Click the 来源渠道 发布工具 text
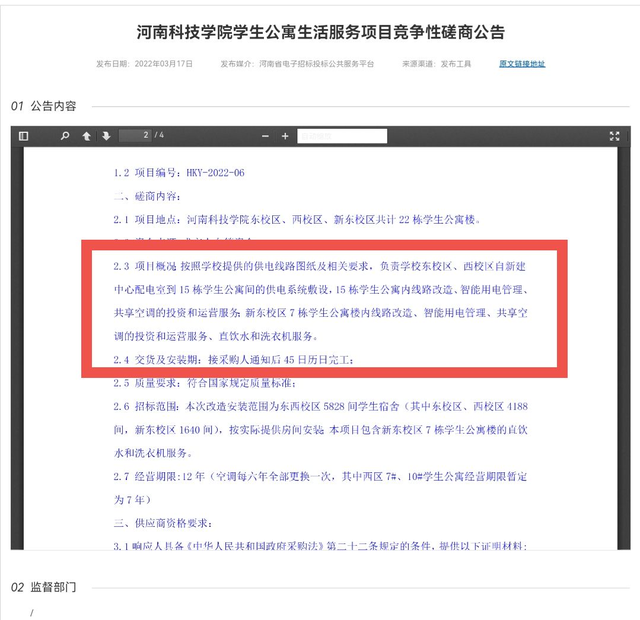This screenshot has width=640, height=620. tap(436, 64)
